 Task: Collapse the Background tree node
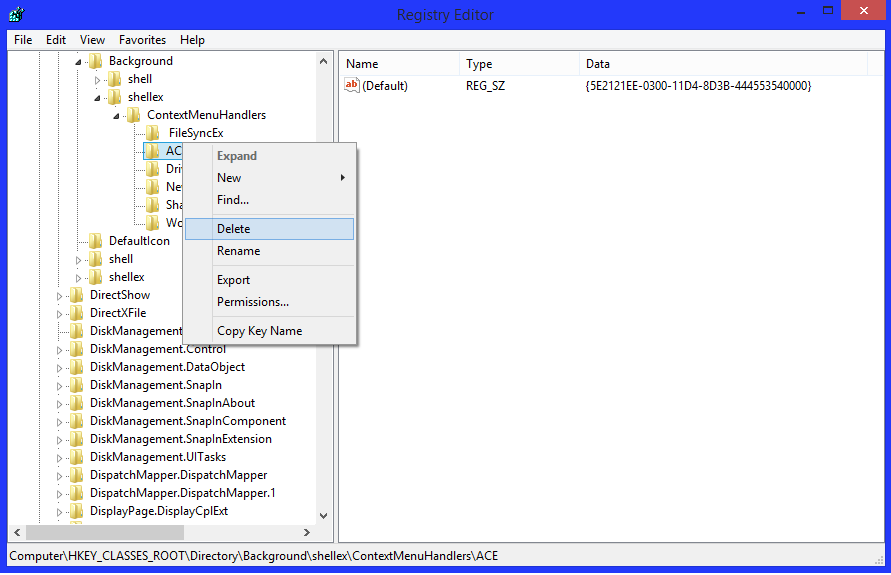[79, 62]
